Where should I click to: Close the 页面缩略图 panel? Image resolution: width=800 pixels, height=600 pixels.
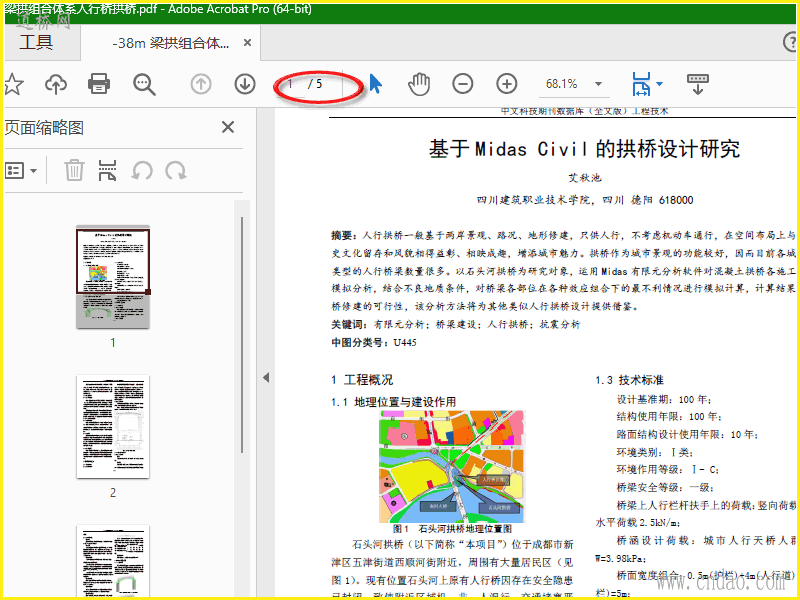point(228,127)
